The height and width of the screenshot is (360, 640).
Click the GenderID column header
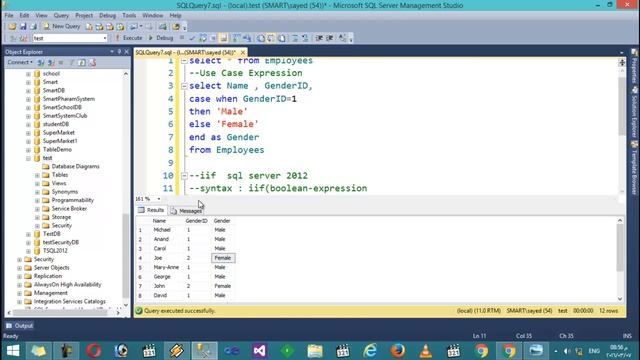coord(196,221)
